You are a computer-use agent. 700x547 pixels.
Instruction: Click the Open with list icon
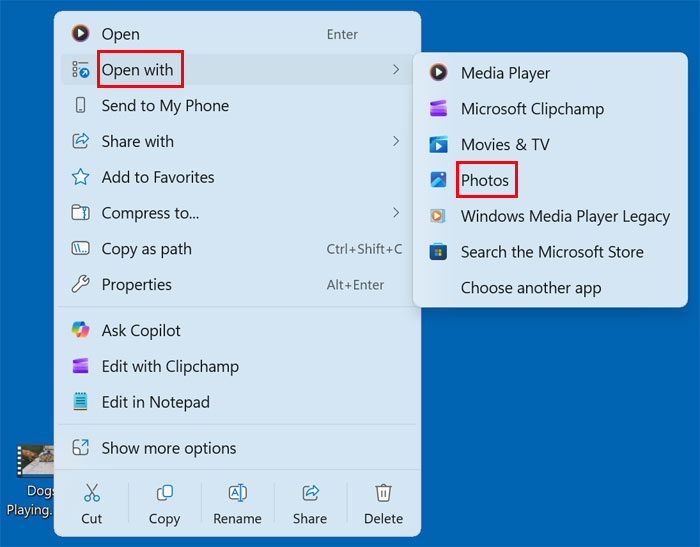point(80,70)
